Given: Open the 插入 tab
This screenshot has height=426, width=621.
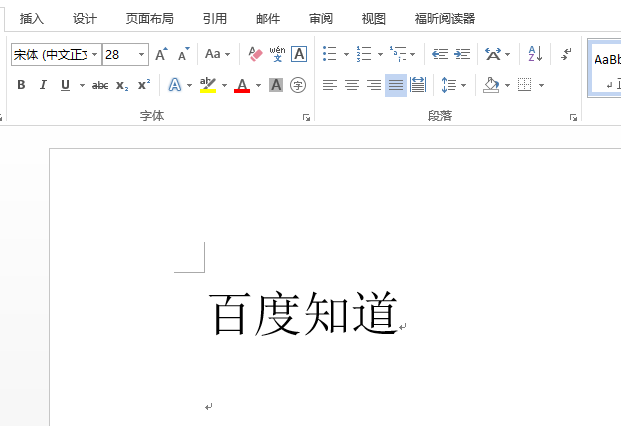Looking at the screenshot, I should [x=32, y=19].
